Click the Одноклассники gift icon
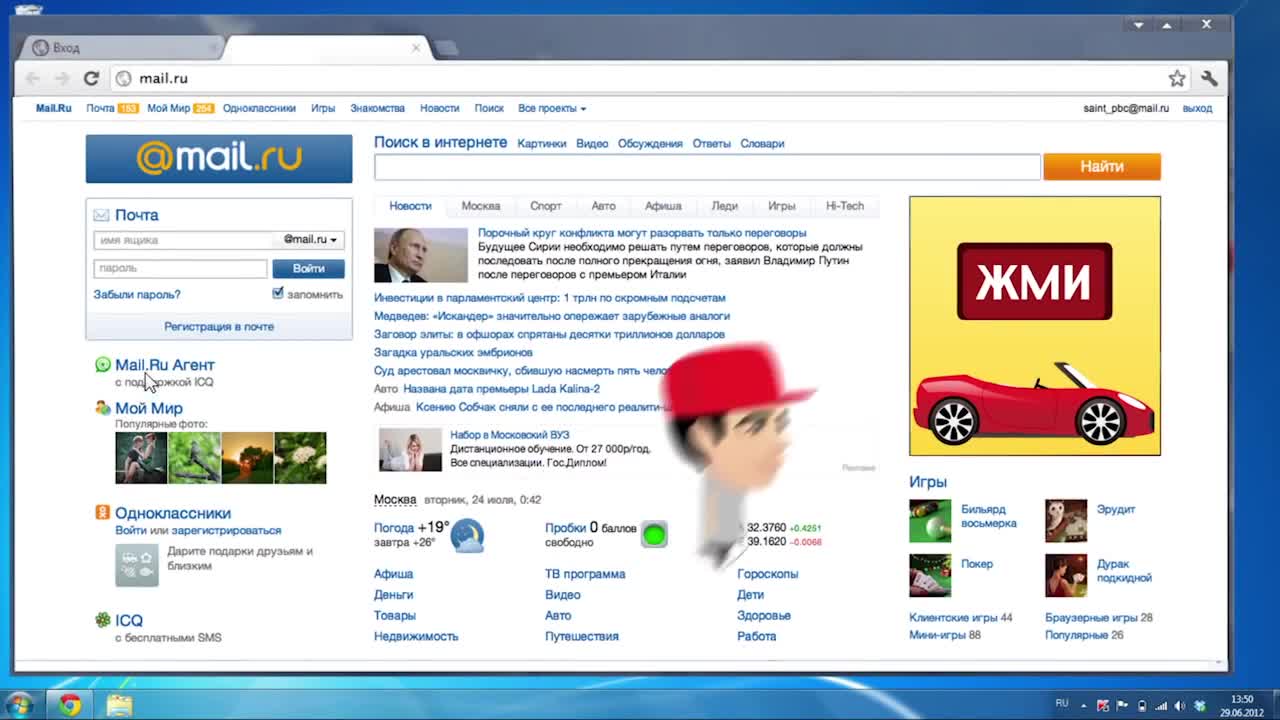This screenshot has height=720, width=1280. 137,565
